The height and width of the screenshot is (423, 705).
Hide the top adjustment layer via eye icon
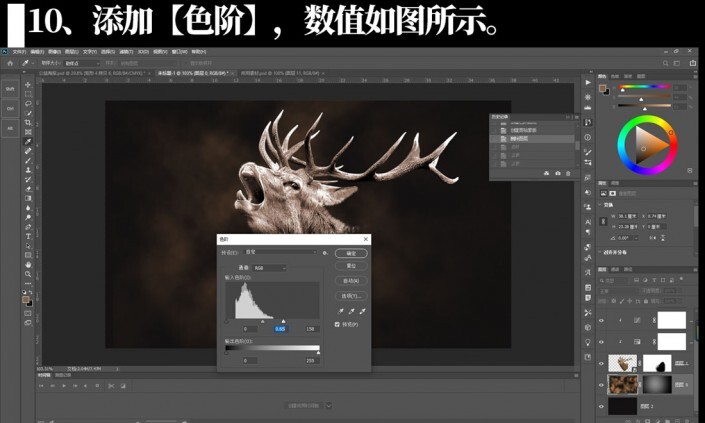pyautogui.click(x=601, y=321)
